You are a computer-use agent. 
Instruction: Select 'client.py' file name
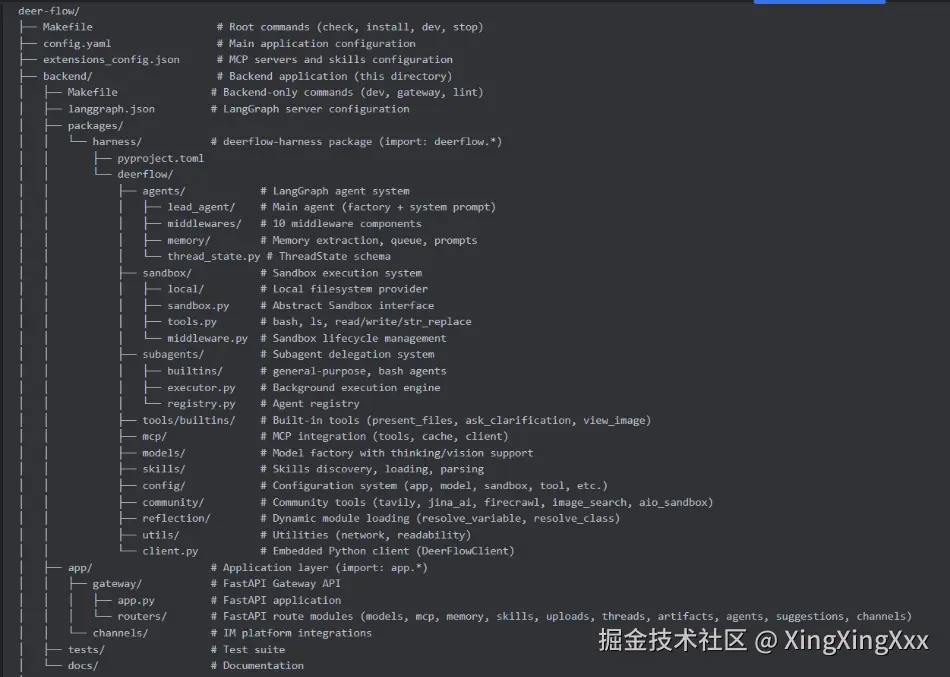170,551
